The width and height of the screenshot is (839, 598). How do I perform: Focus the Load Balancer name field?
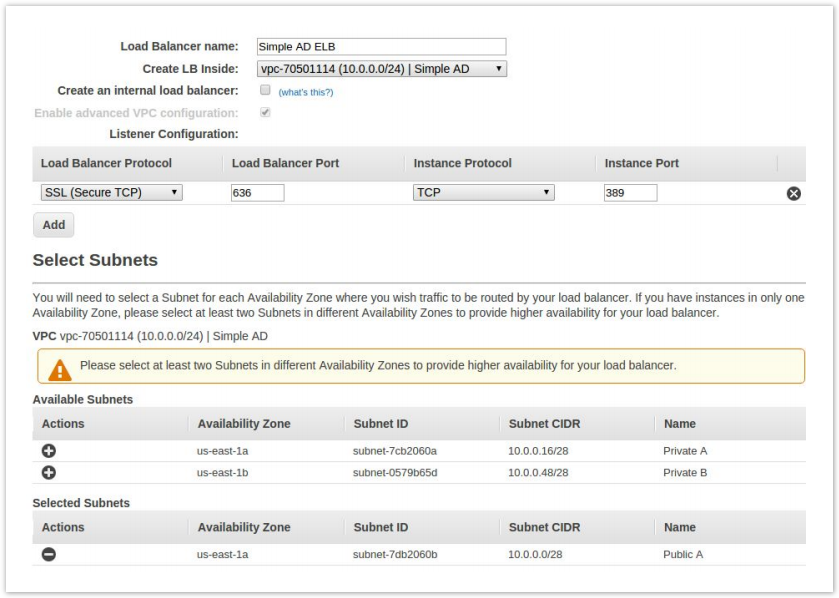coord(381,47)
